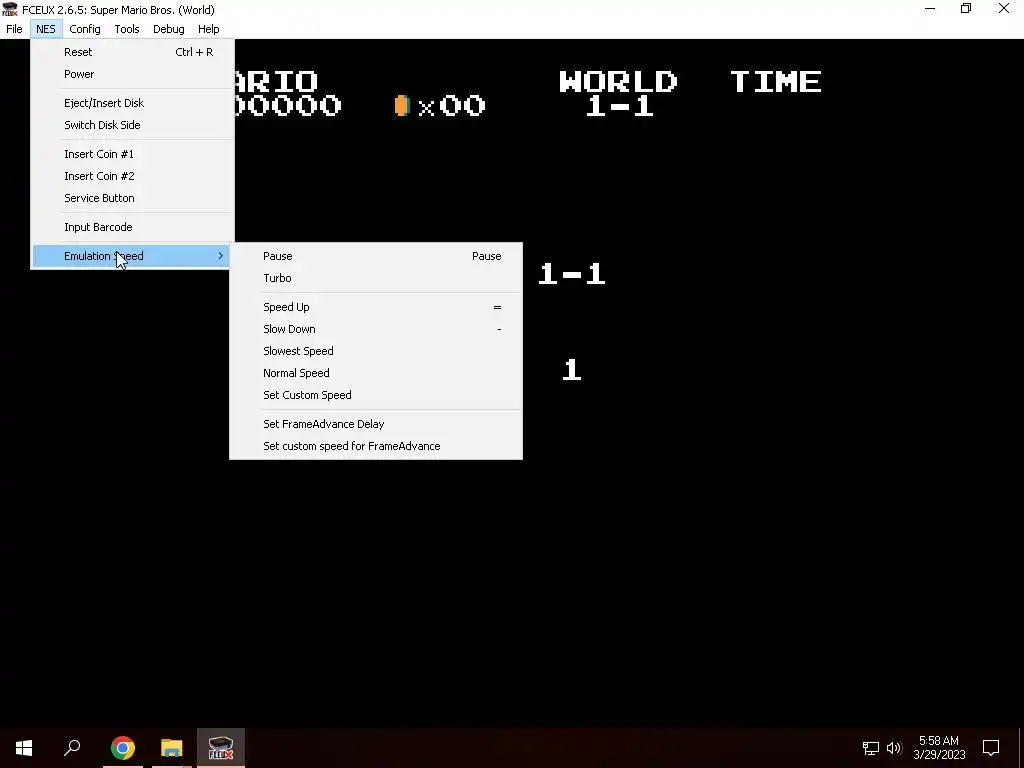Enable Turbo emulation

[376, 278]
